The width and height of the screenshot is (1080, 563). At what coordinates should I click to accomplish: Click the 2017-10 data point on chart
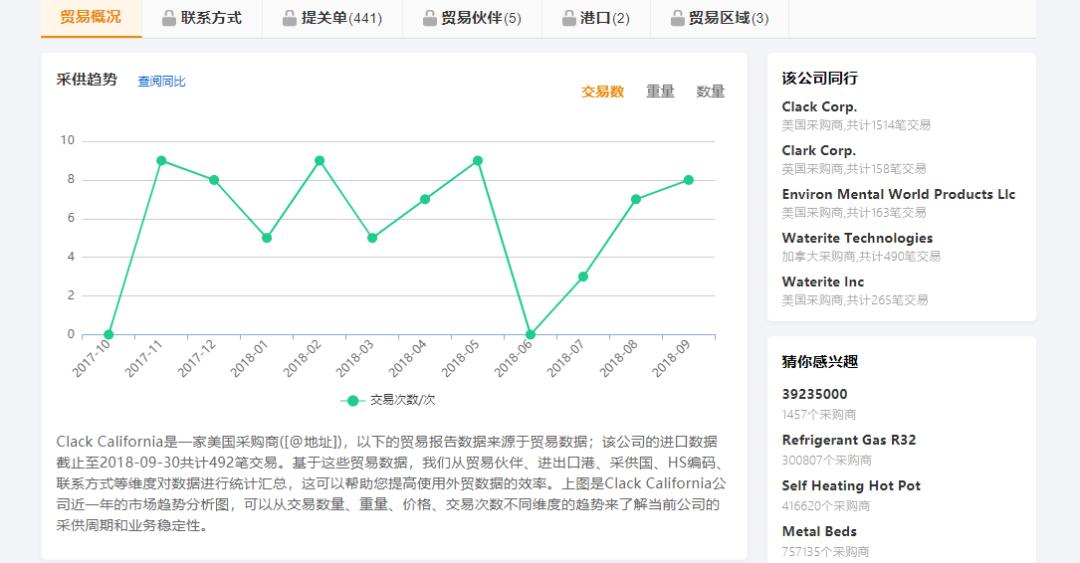[x=108, y=335]
